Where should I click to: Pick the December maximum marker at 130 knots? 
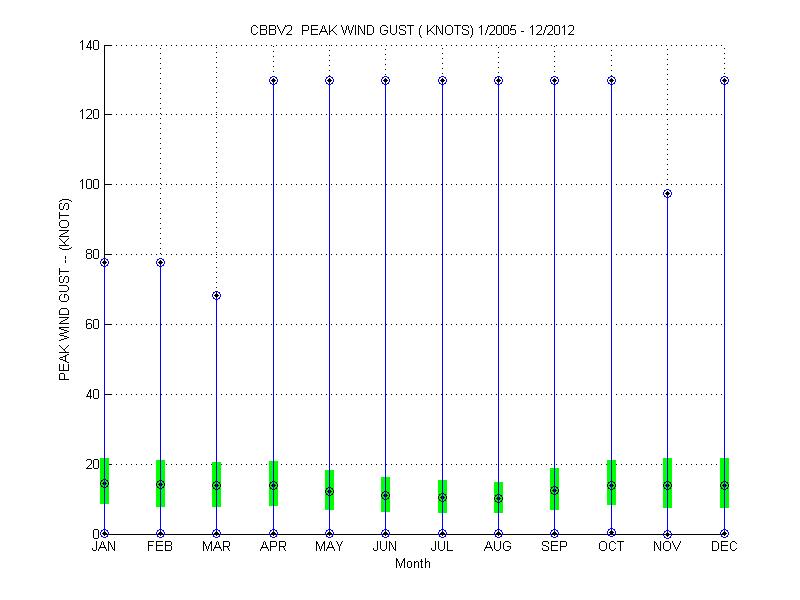[724, 80]
